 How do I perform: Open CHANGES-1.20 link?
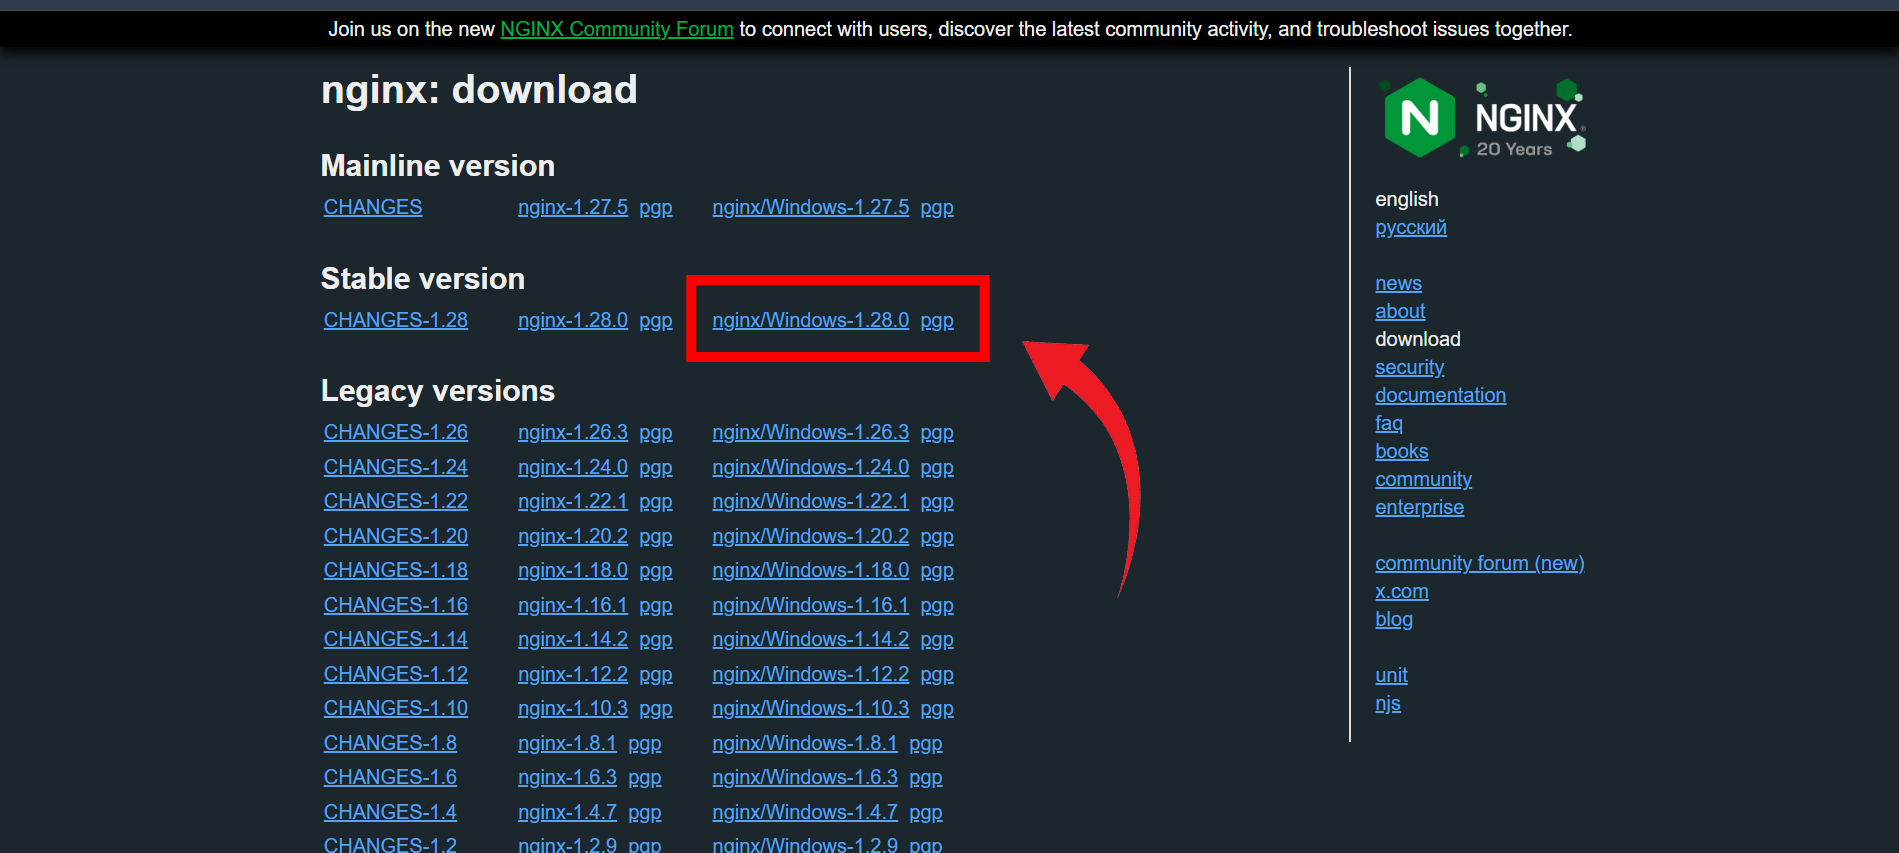[x=396, y=536]
